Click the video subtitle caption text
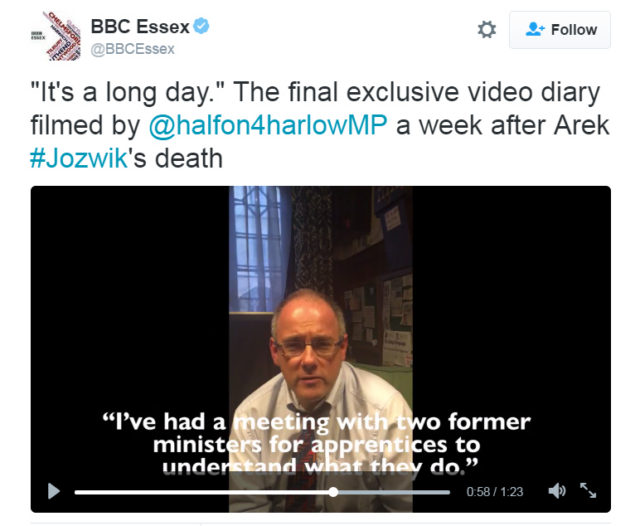 (x=316, y=444)
